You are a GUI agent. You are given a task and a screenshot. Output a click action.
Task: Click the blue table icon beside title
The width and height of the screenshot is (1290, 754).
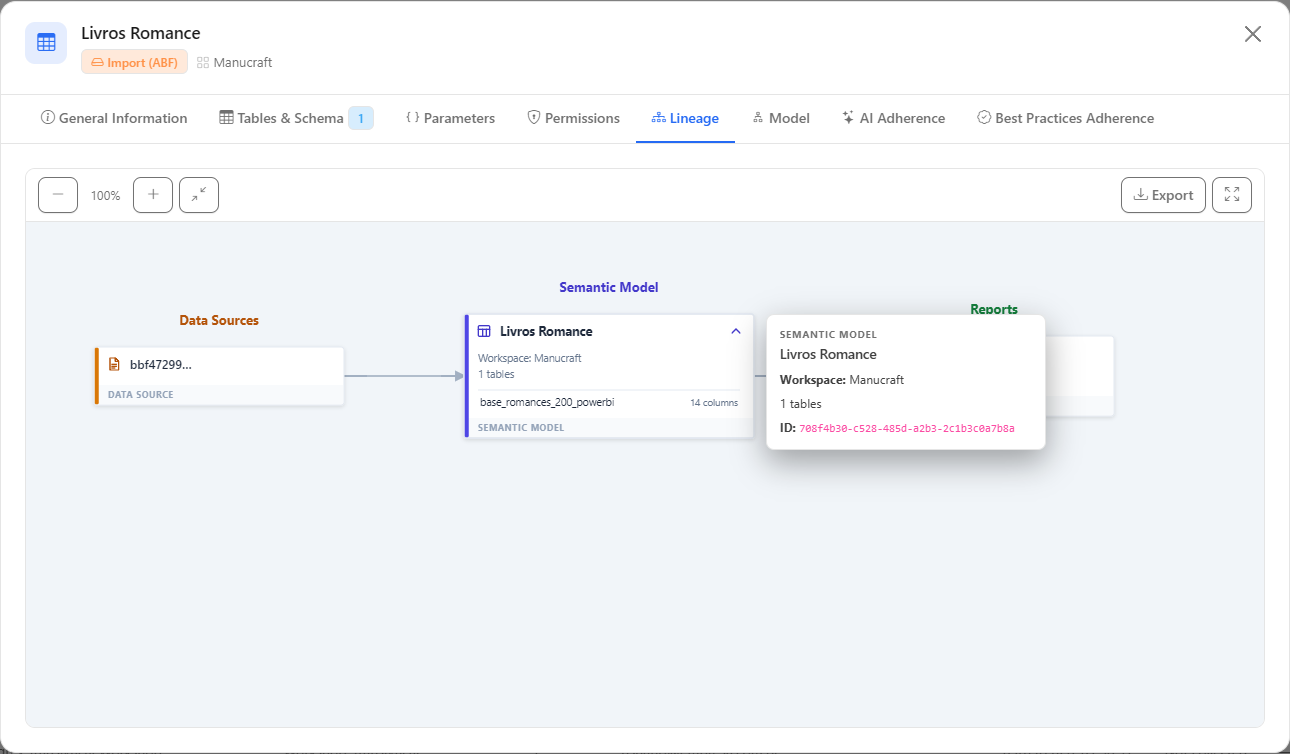click(46, 43)
